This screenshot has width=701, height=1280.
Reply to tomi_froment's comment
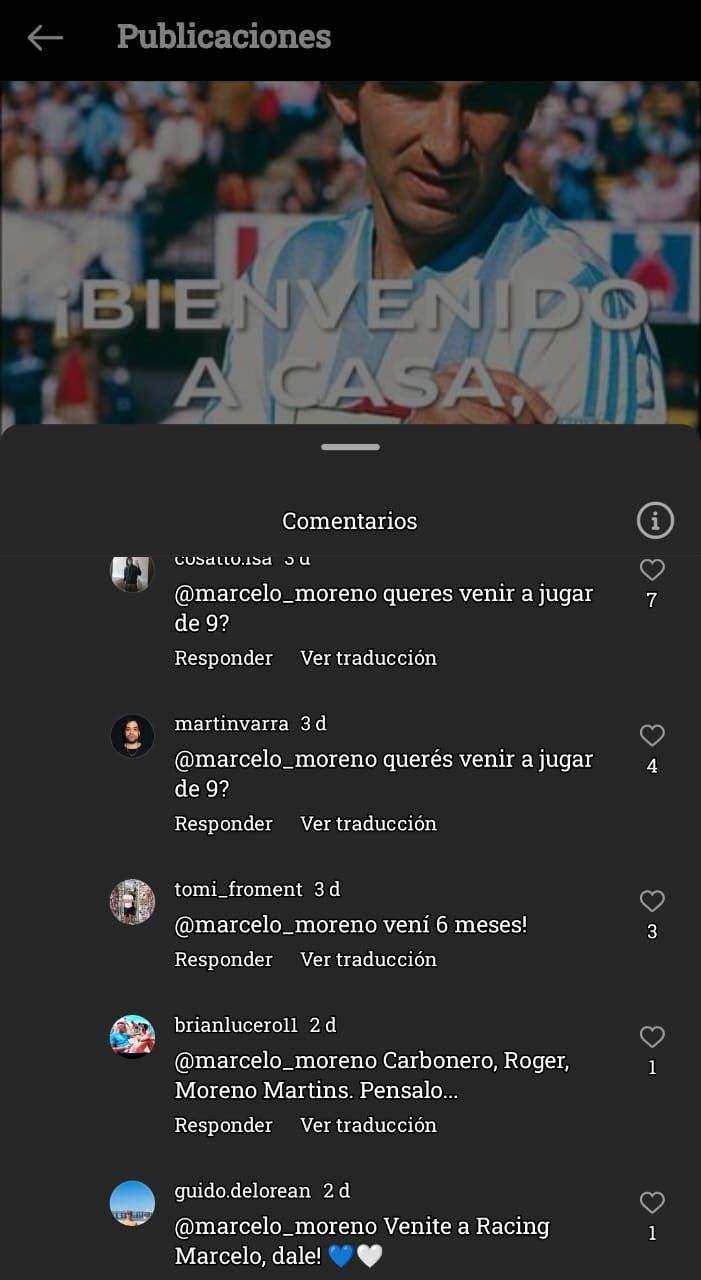coord(223,960)
